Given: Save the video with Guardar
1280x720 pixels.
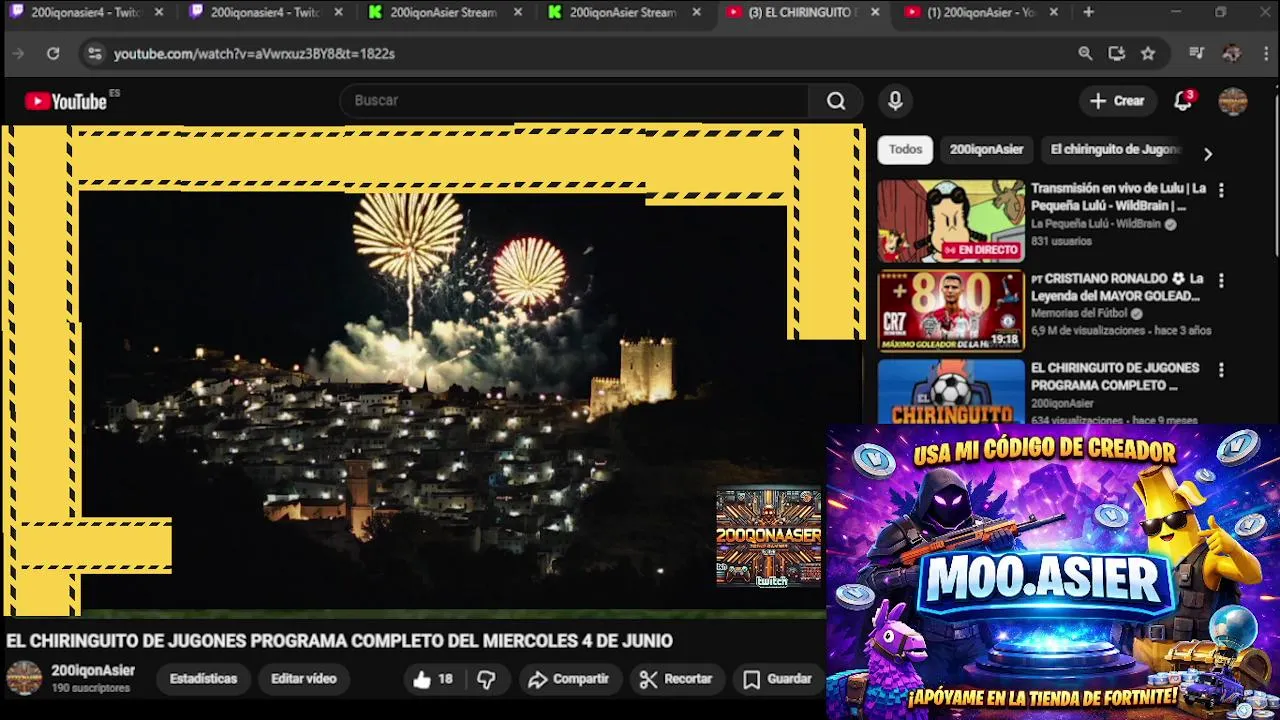Looking at the screenshot, I should [778, 680].
